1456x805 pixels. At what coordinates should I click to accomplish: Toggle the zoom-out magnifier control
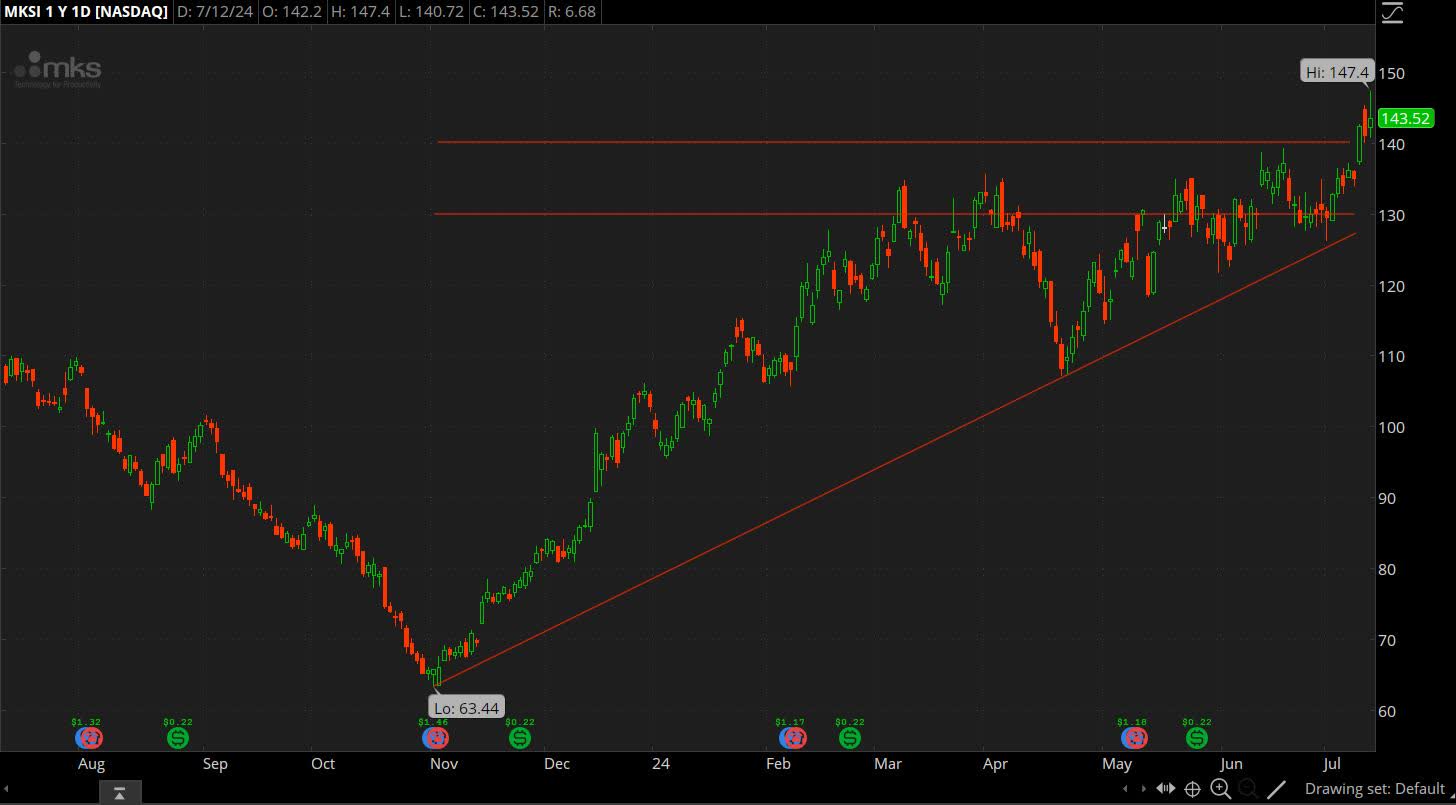1248,789
